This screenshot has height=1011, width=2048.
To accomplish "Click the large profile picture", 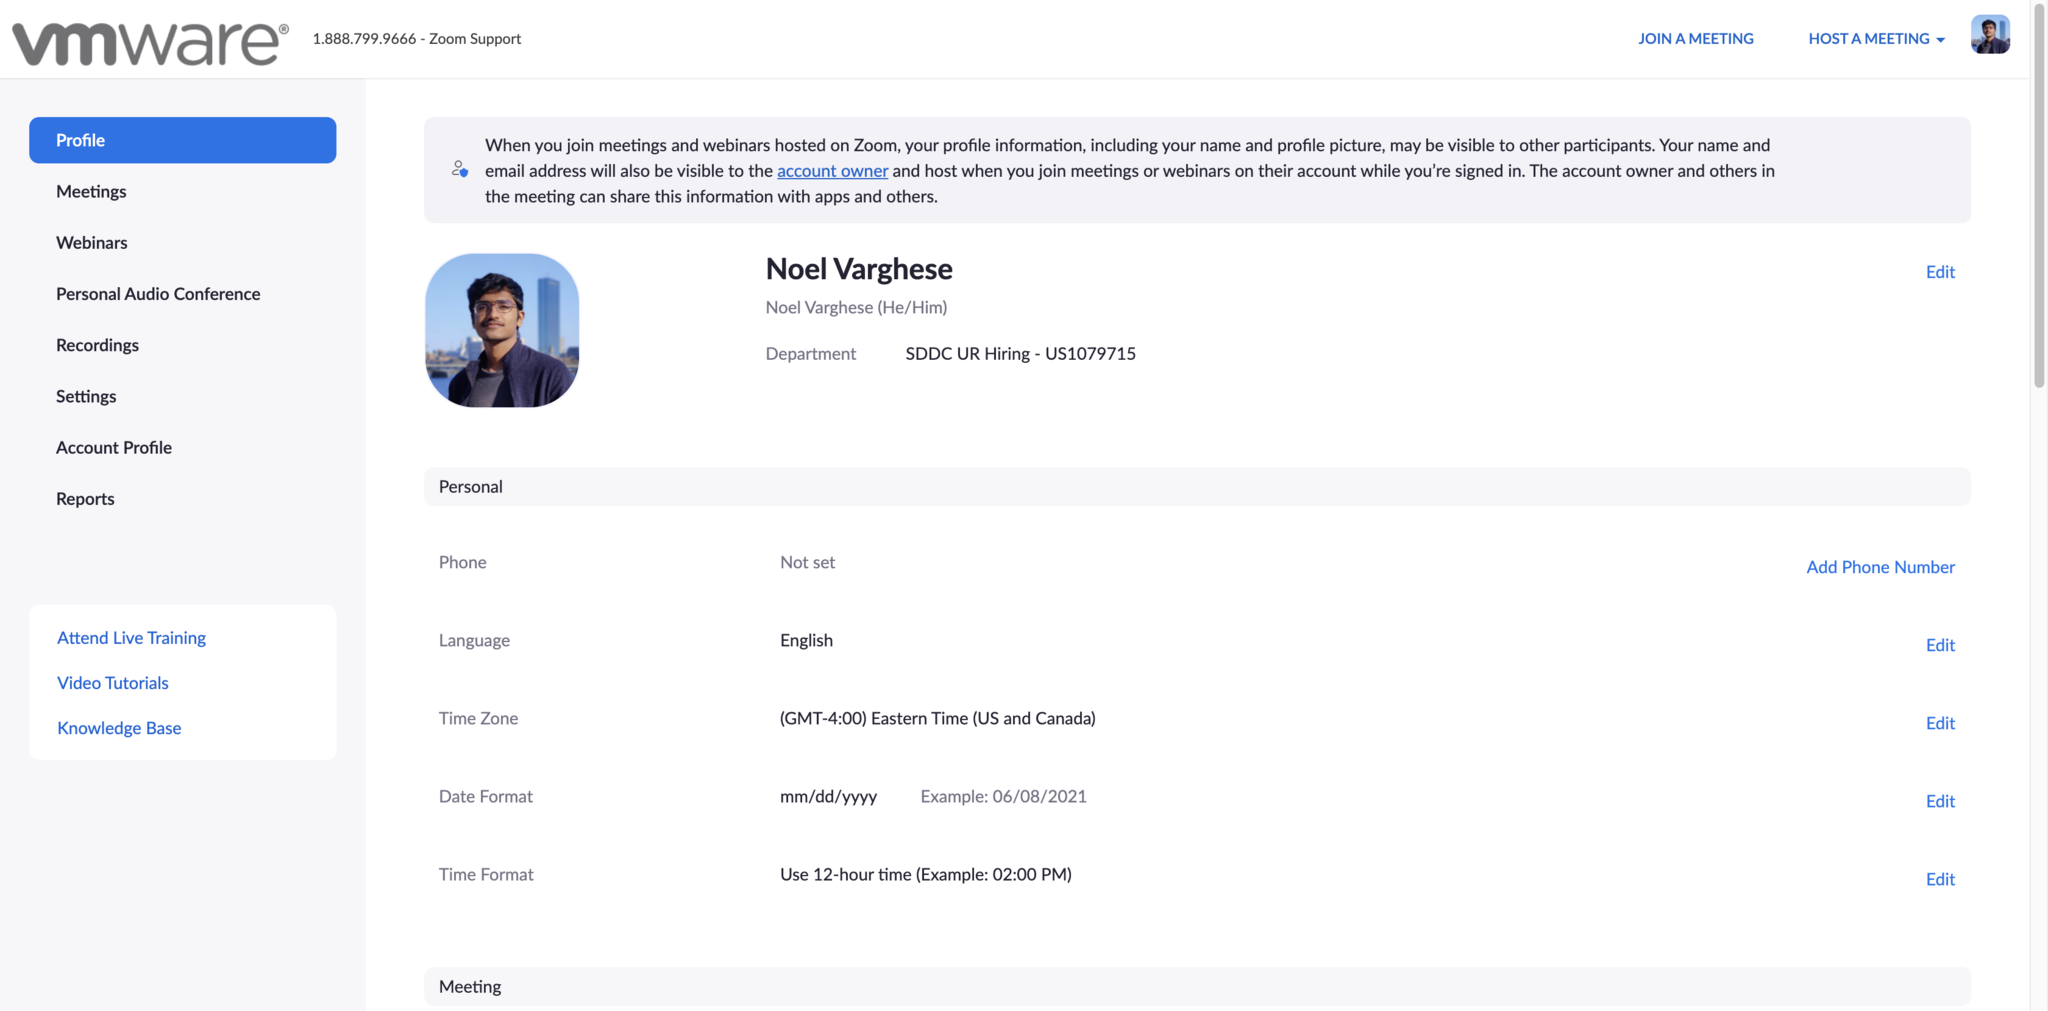I will [x=502, y=330].
